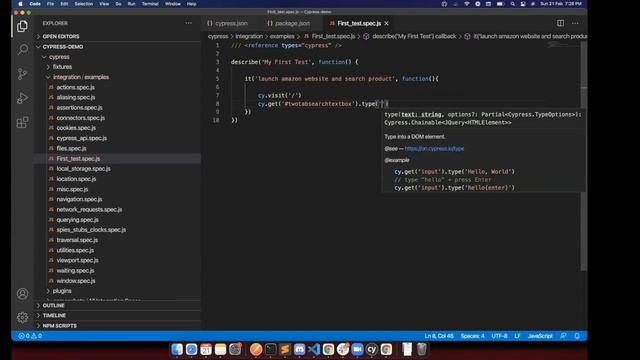Open the Terminal menu

click(x=150, y=4)
